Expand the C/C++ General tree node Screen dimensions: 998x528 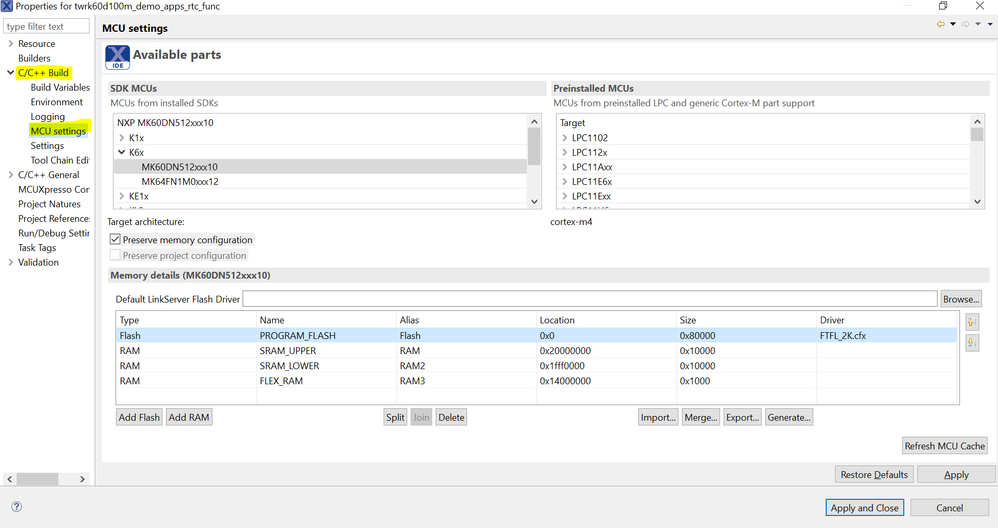(x=10, y=174)
